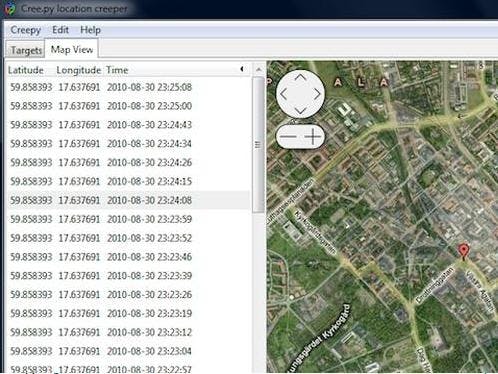Open the Edit menu

(60, 30)
